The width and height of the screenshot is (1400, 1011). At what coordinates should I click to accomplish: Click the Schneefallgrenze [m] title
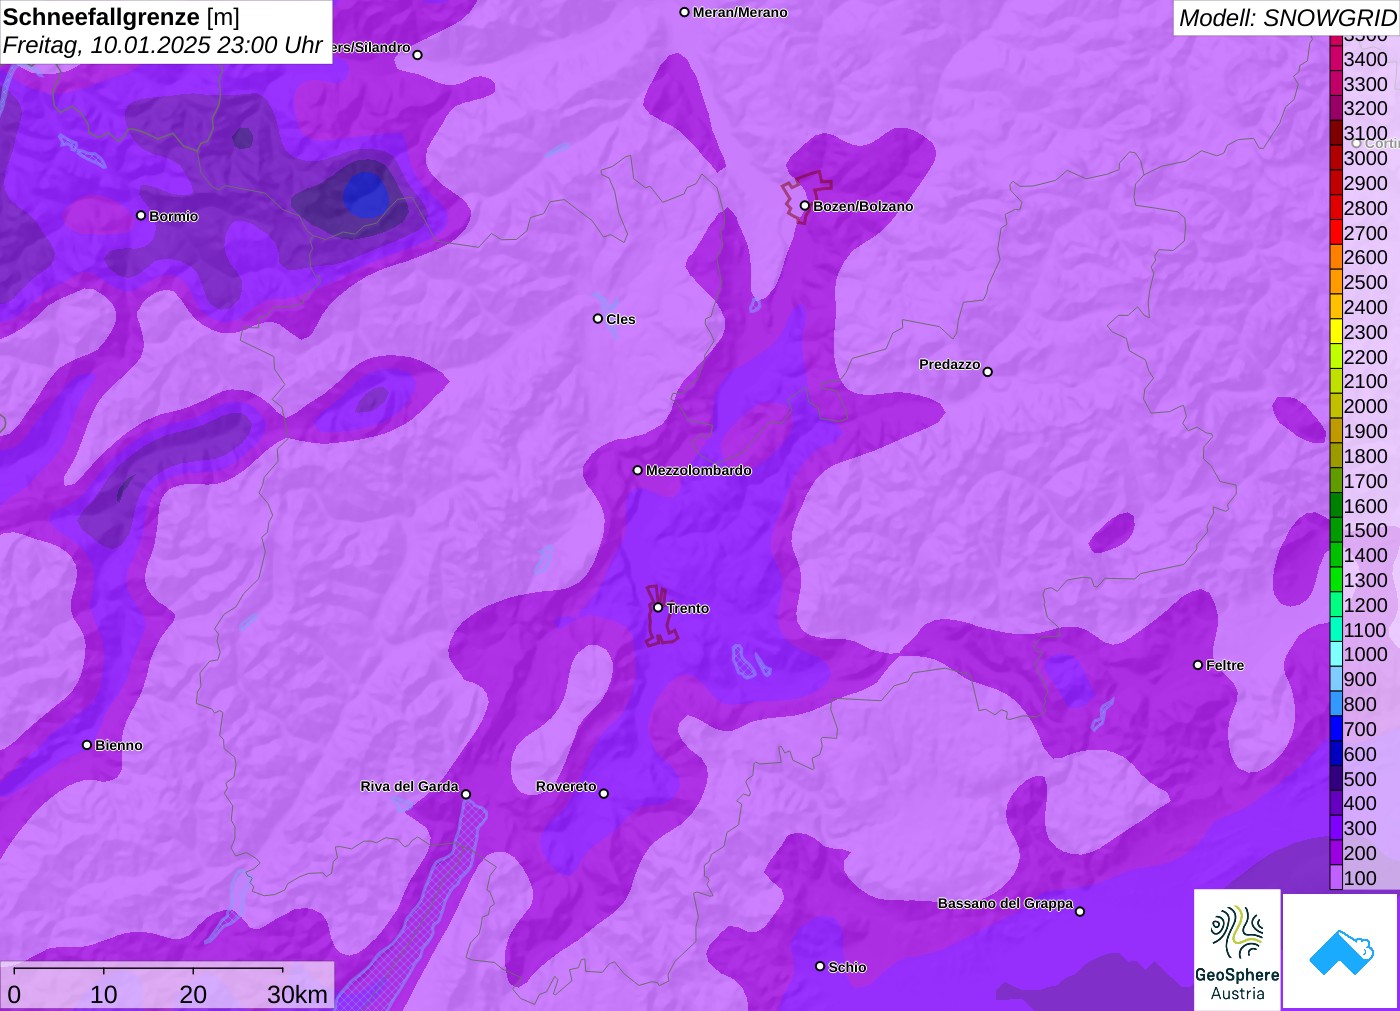[121, 17]
